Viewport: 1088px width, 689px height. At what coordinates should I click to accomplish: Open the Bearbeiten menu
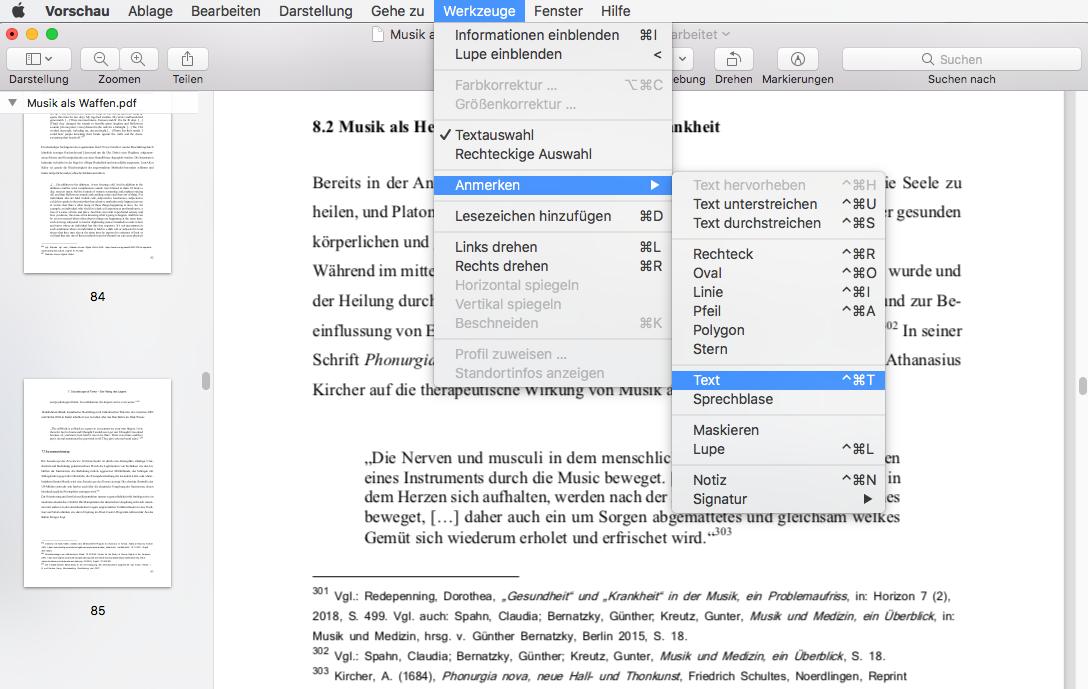point(226,10)
